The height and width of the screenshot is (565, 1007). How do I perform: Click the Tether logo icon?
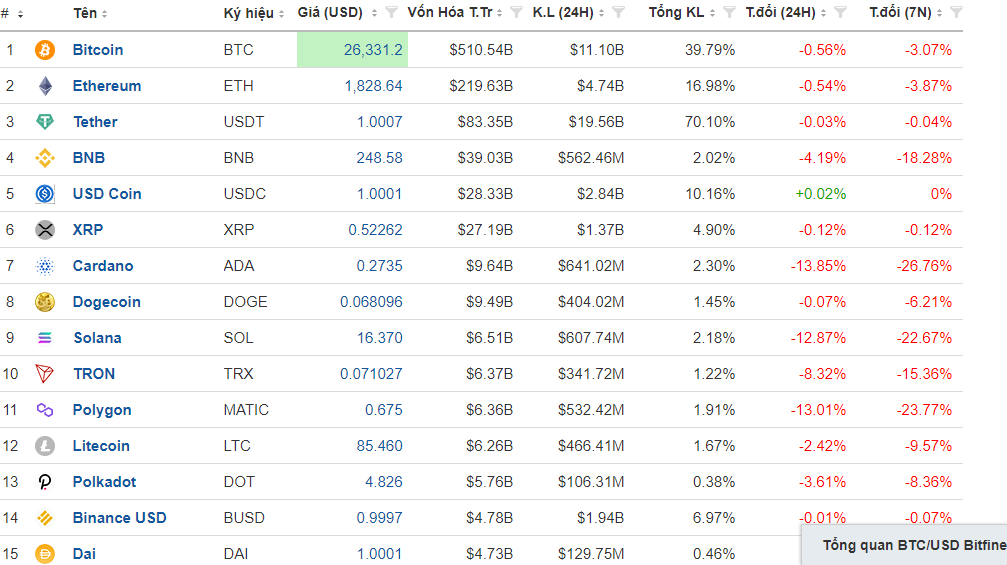tap(45, 121)
